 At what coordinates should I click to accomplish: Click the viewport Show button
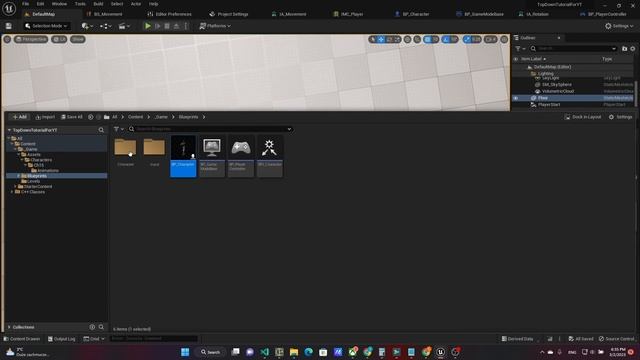point(78,40)
